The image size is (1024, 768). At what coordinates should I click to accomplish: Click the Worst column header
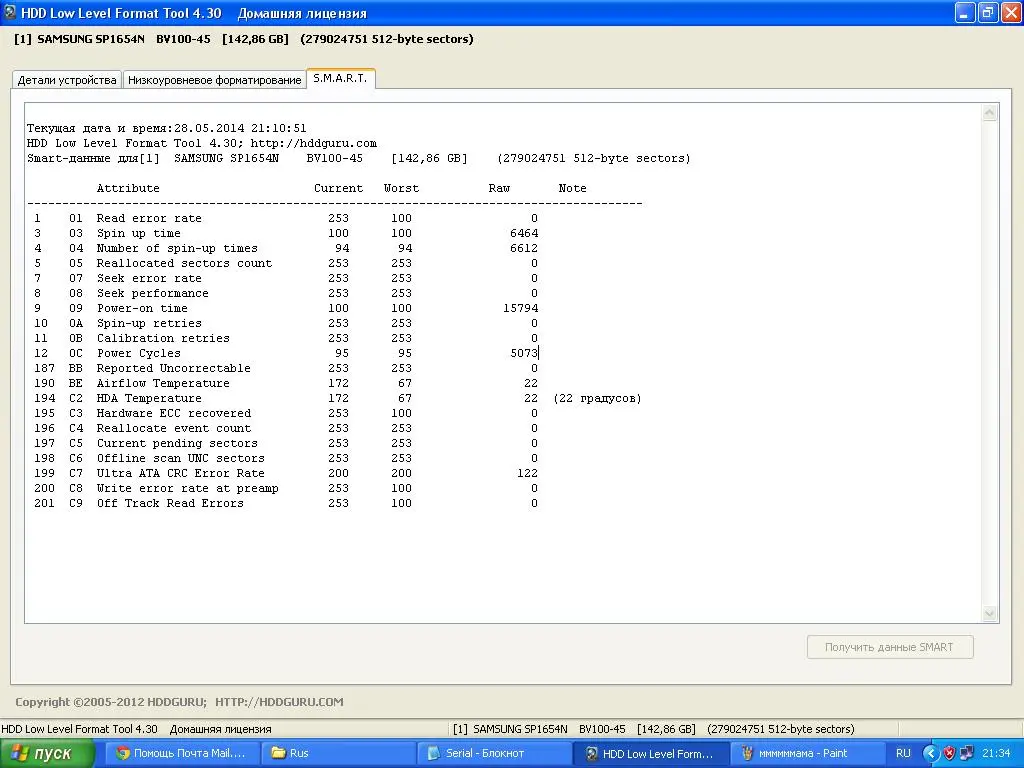[x=401, y=188]
